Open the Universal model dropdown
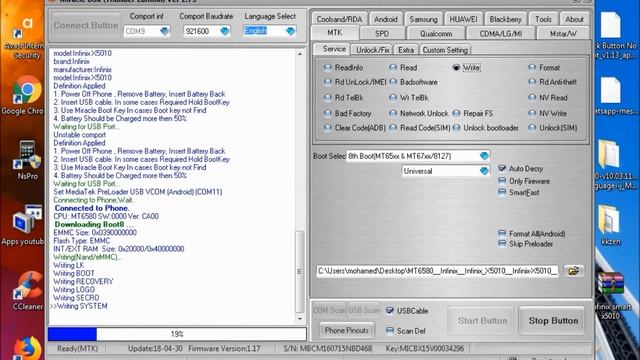Screen dimensions: 640x360 484,171
